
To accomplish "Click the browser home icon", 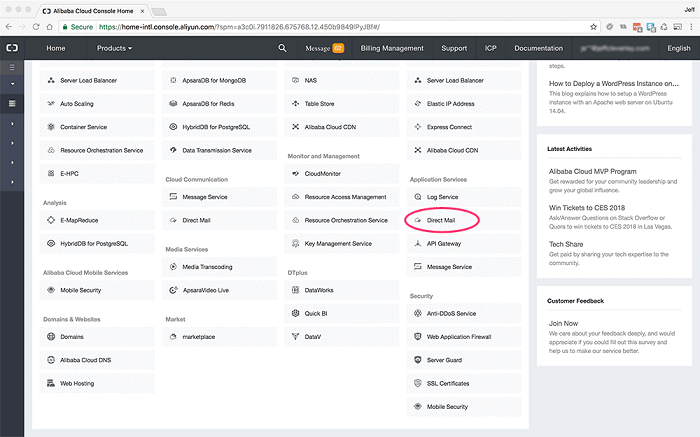I will (x=50, y=27).
